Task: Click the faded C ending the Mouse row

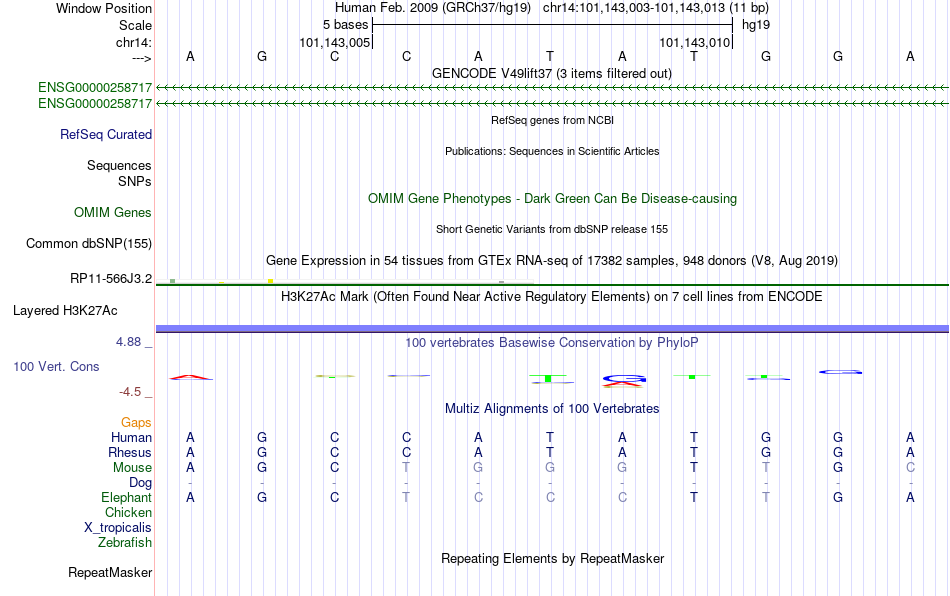Action: 910,468
